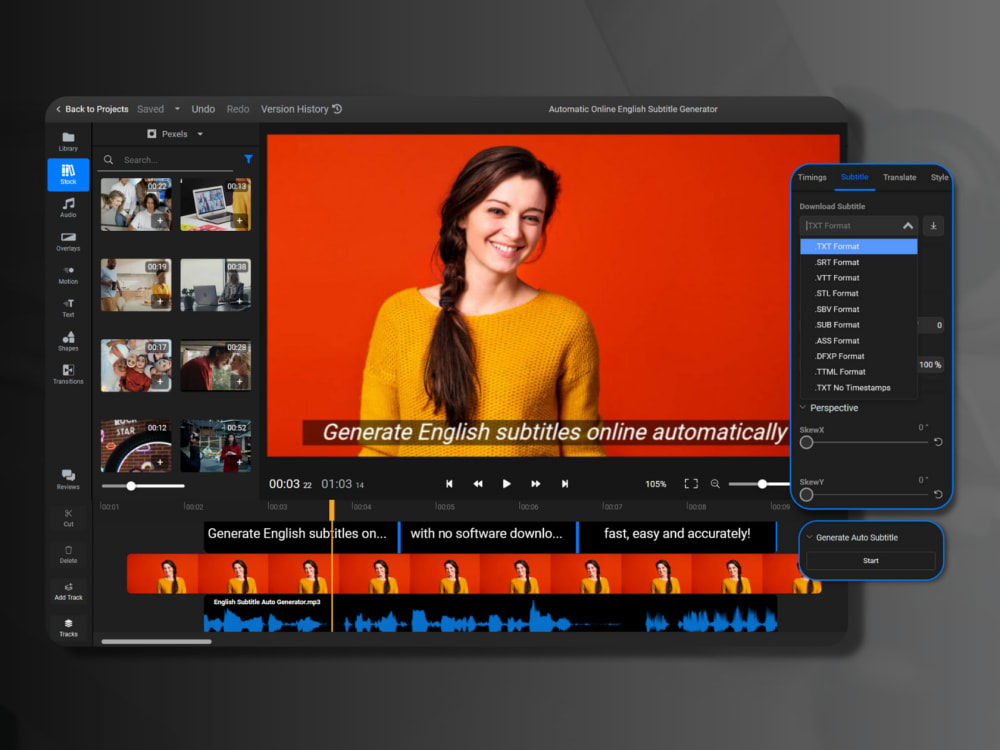Click the SkewY slider handle

click(806, 495)
